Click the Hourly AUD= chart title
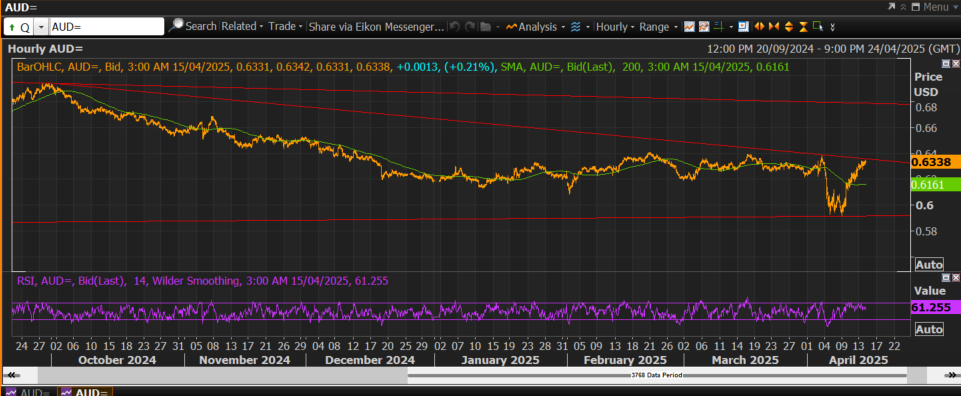The height and width of the screenshot is (396, 961). 46,48
